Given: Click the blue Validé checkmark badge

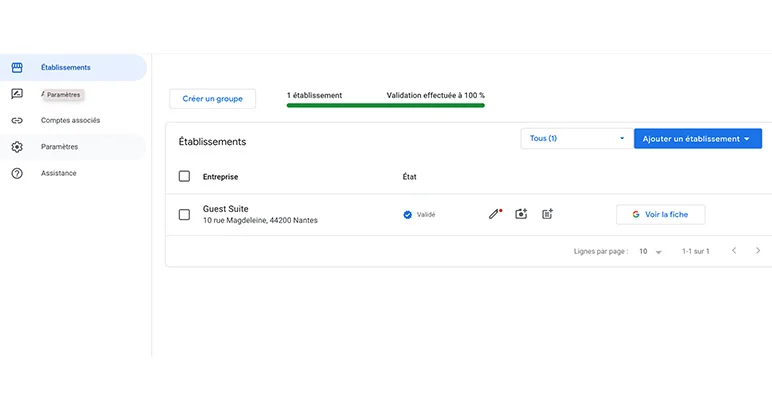Looking at the screenshot, I should [x=407, y=214].
